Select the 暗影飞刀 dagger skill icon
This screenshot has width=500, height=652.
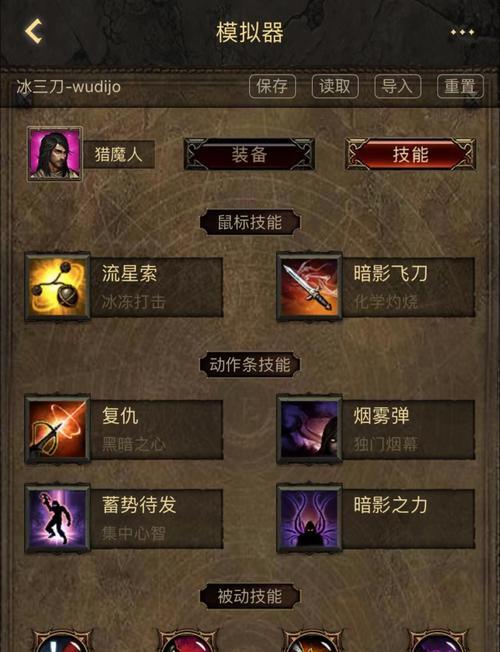[309, 287]
